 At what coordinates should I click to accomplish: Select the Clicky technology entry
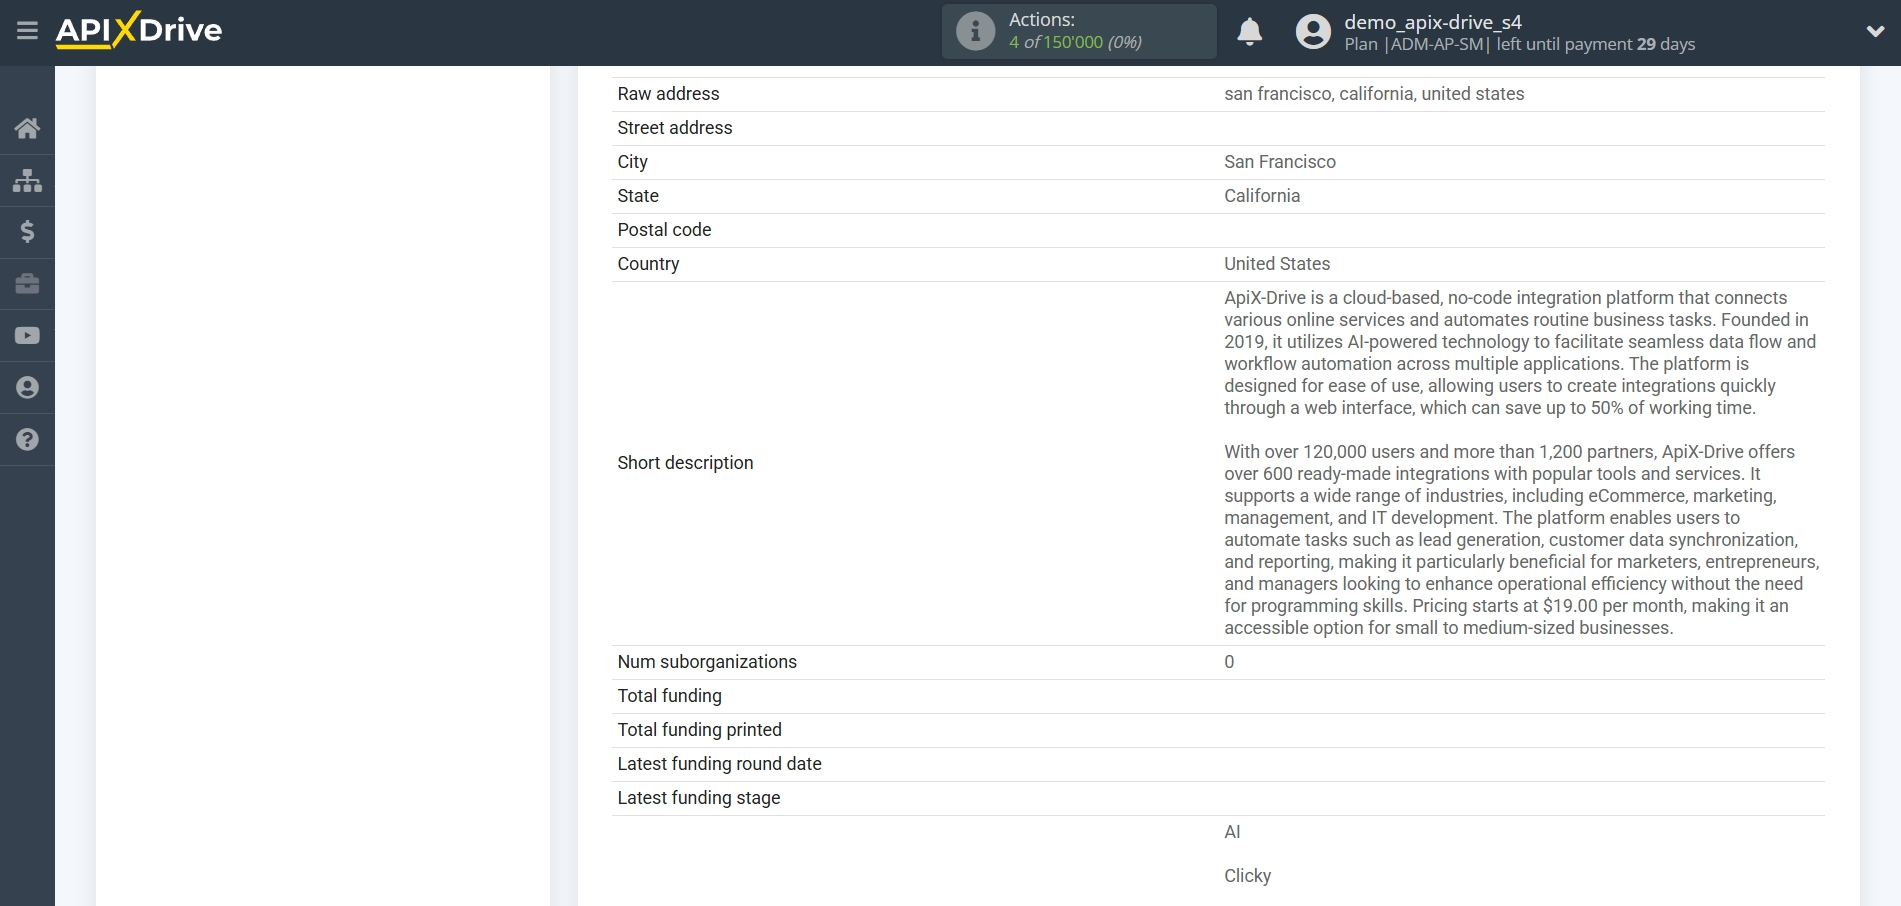(1247, 875)
